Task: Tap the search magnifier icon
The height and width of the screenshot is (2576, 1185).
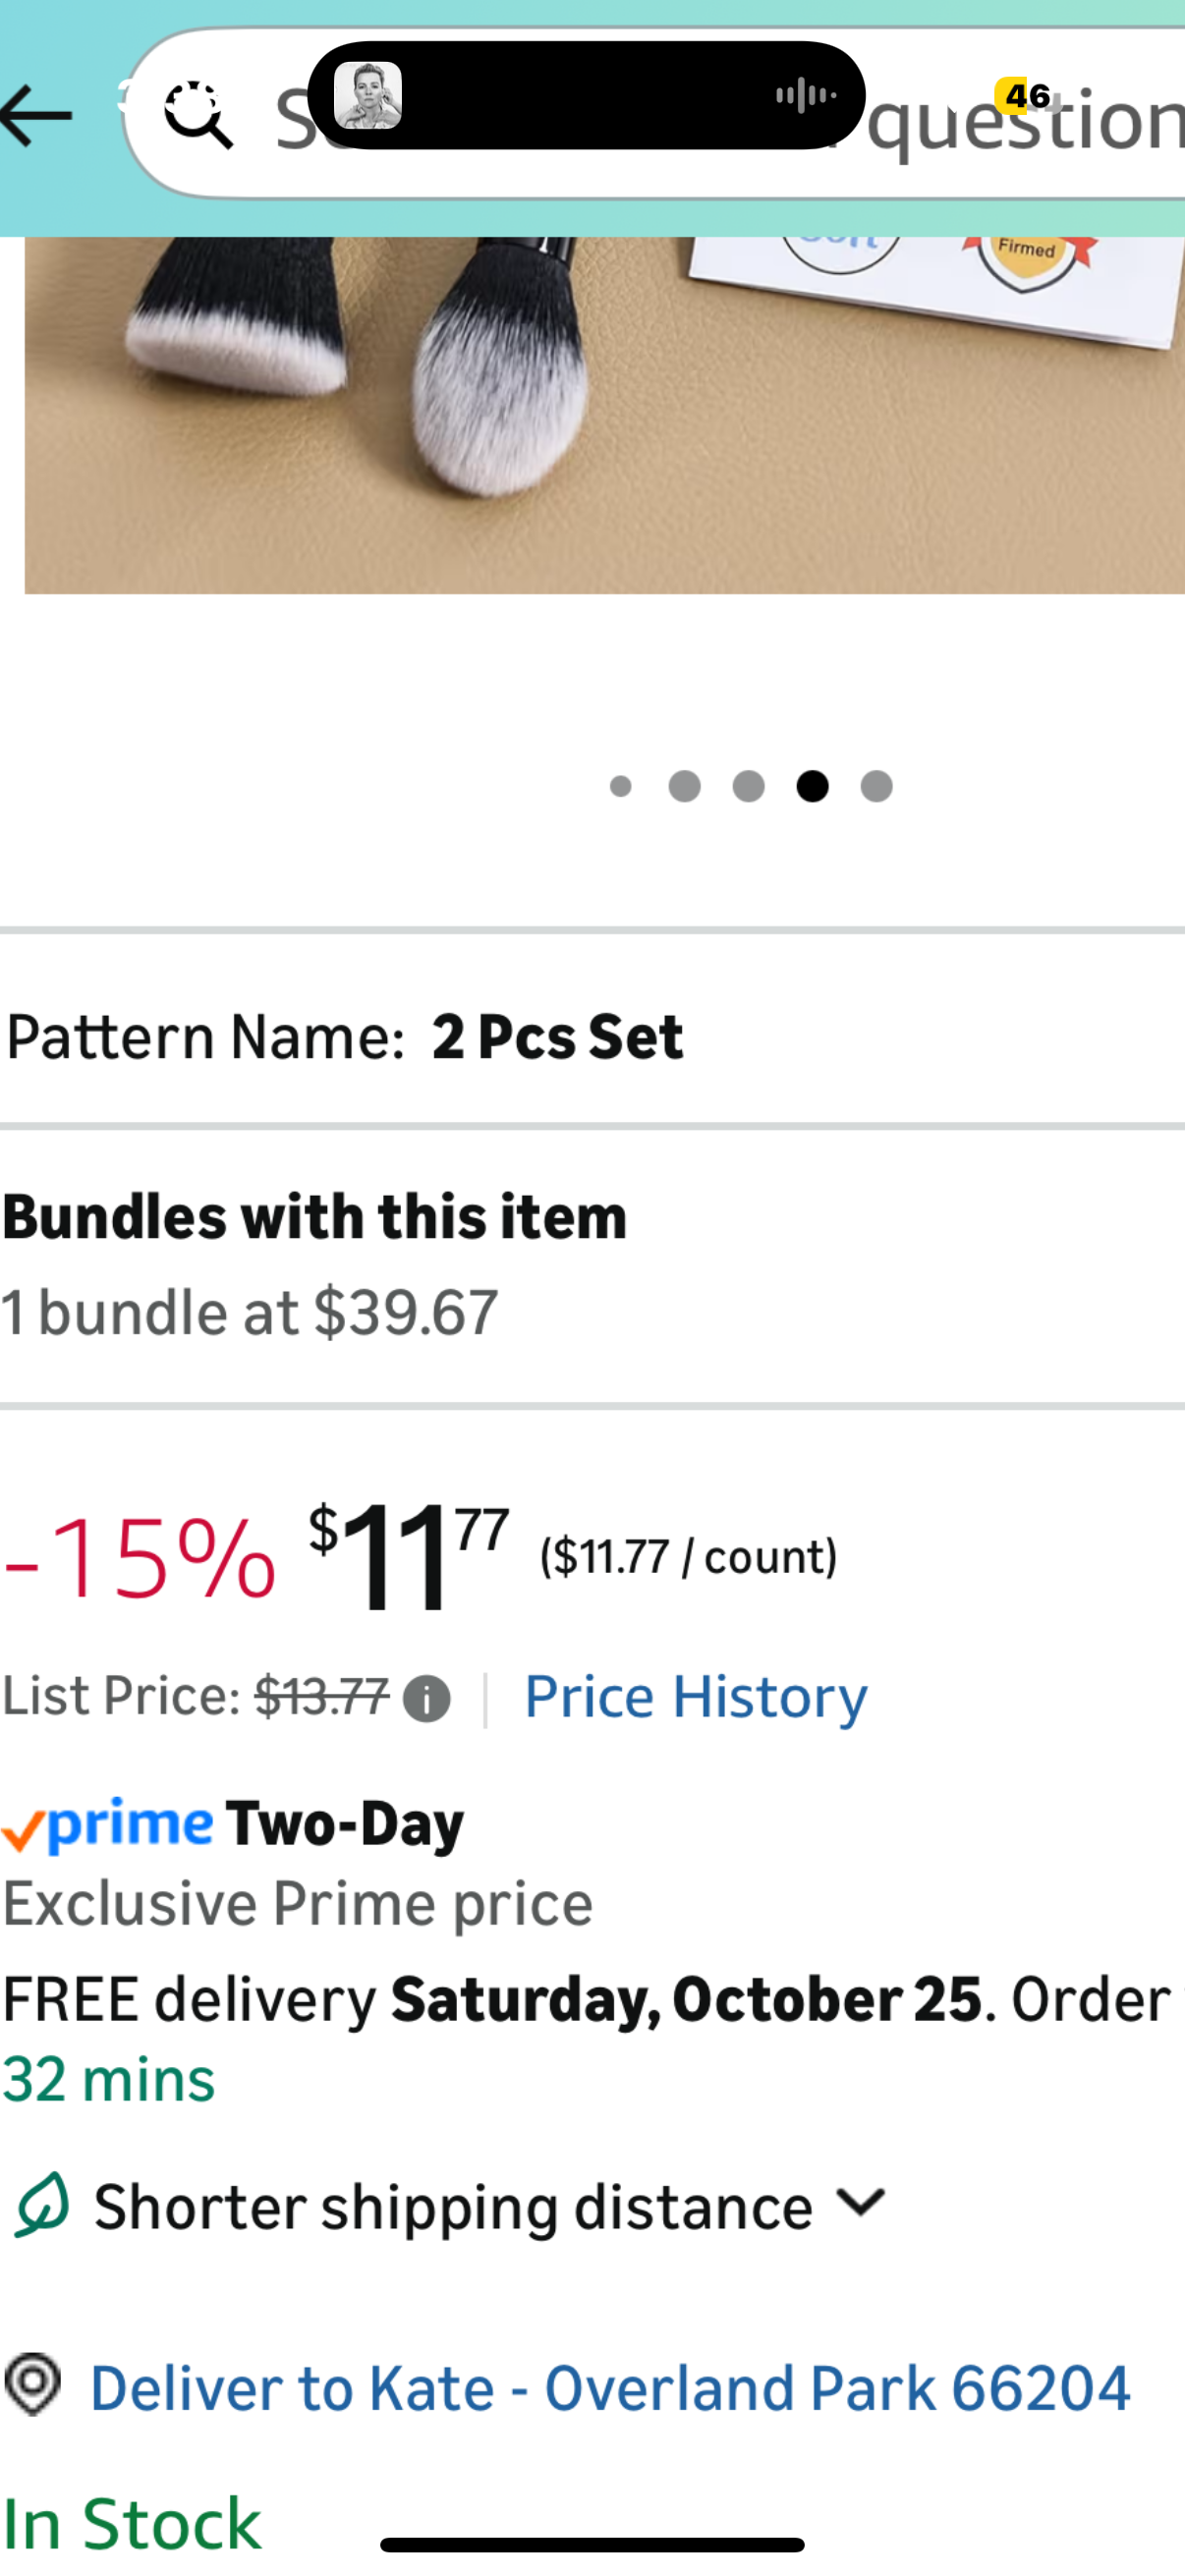Action: 198,116
